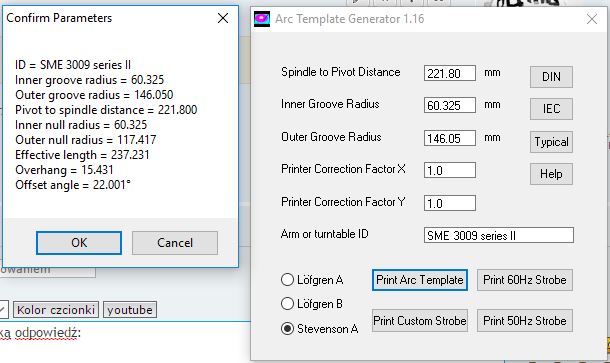Click Printer Correction Factor Y field
610x363 pixels.
coord(450,203)
